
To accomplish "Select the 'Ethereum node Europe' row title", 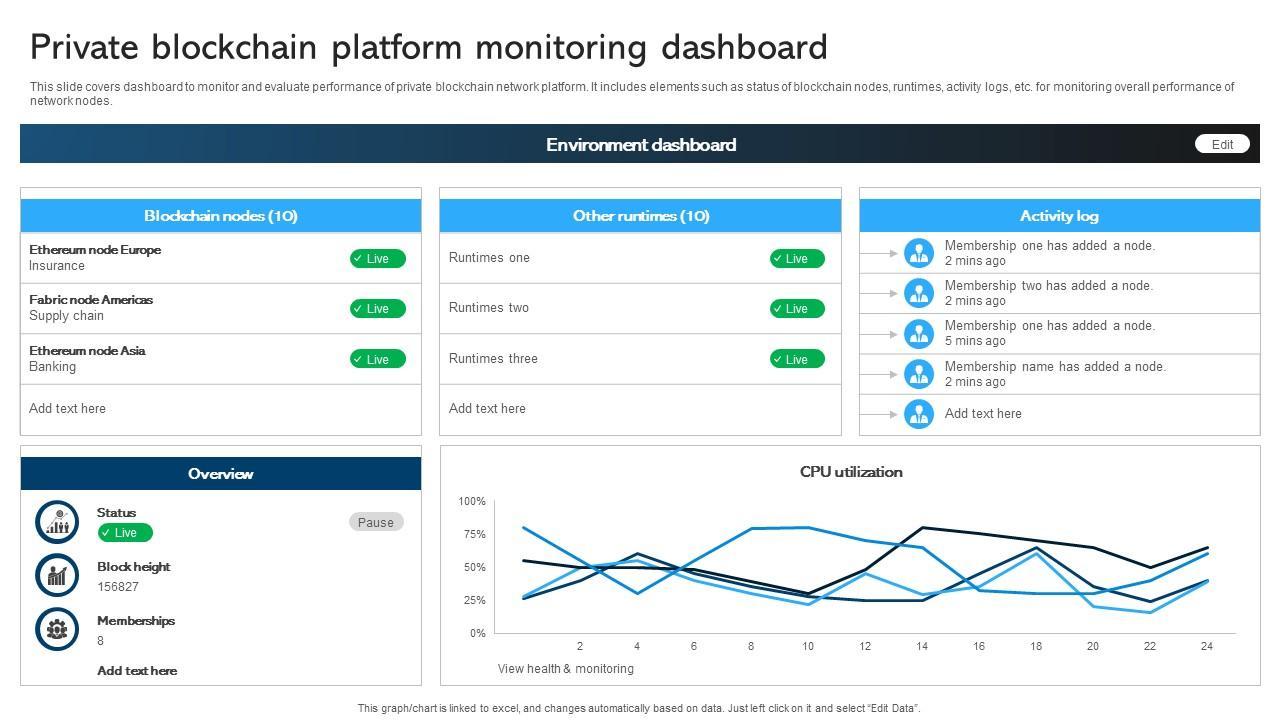I will [x=95, y=250].
